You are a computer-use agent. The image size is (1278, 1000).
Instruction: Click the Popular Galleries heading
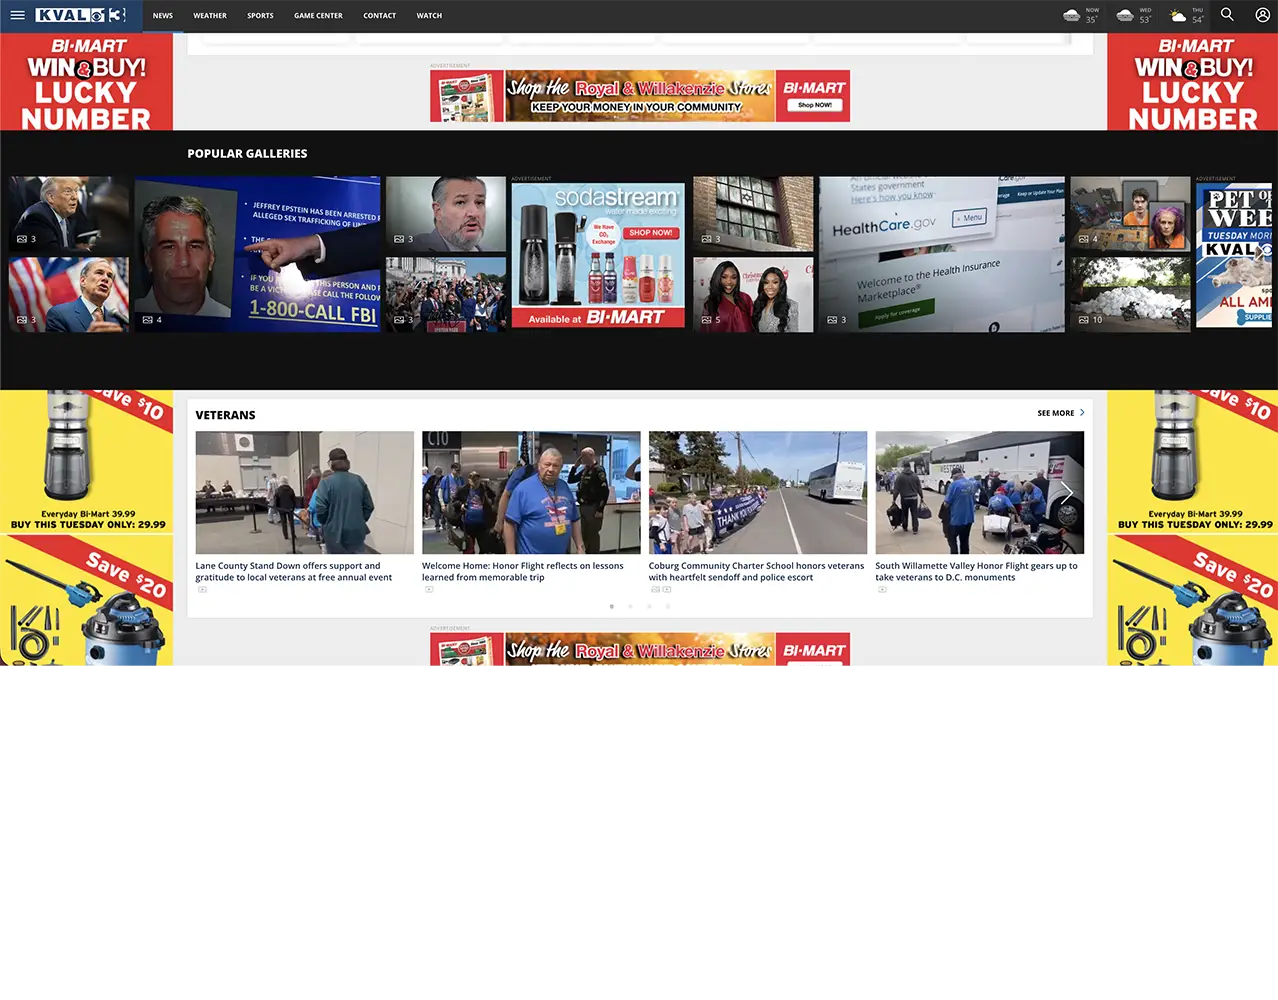(x=247, y=154)
